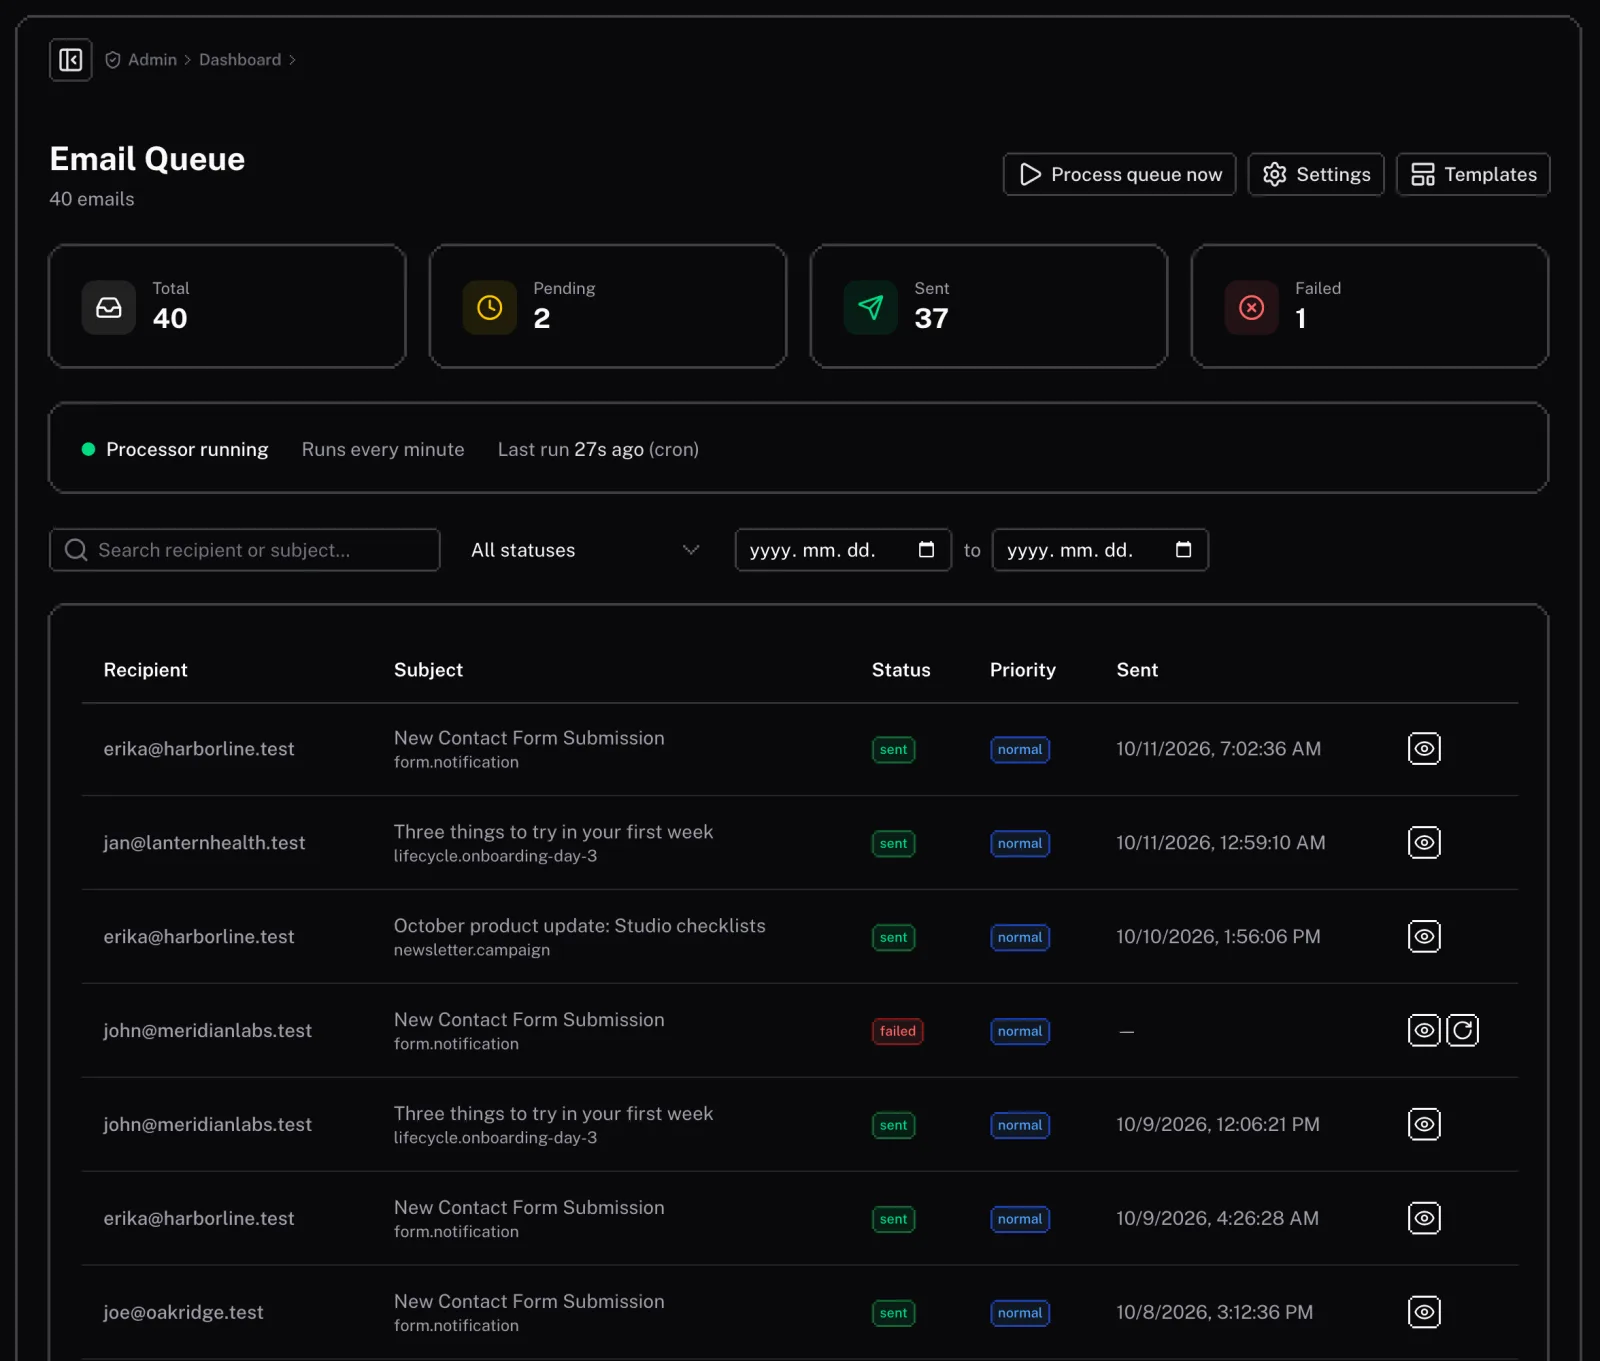Screen dimensions: 1600x1361
Task: Click the start date input field
Action: point(843,550)
